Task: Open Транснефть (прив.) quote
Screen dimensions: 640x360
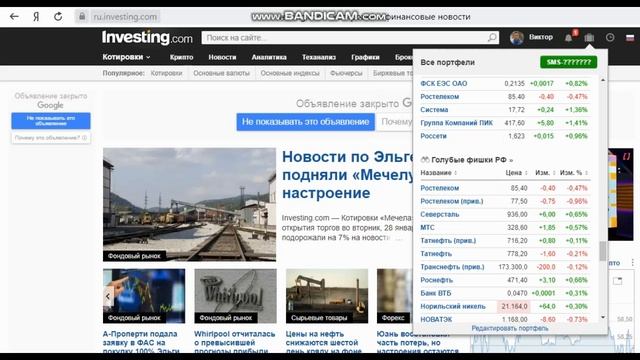Action: tap(452, 267)
